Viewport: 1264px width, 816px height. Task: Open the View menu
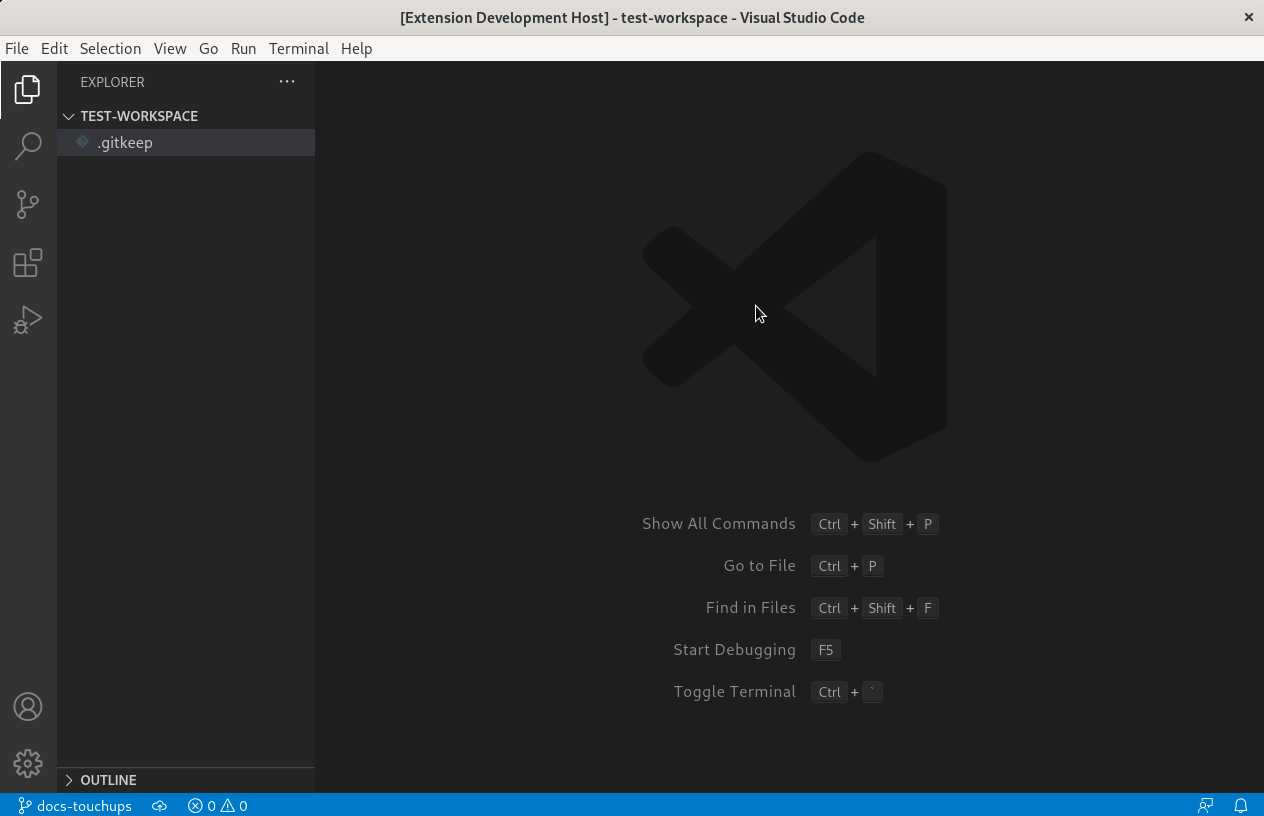(x=170, y=48)
